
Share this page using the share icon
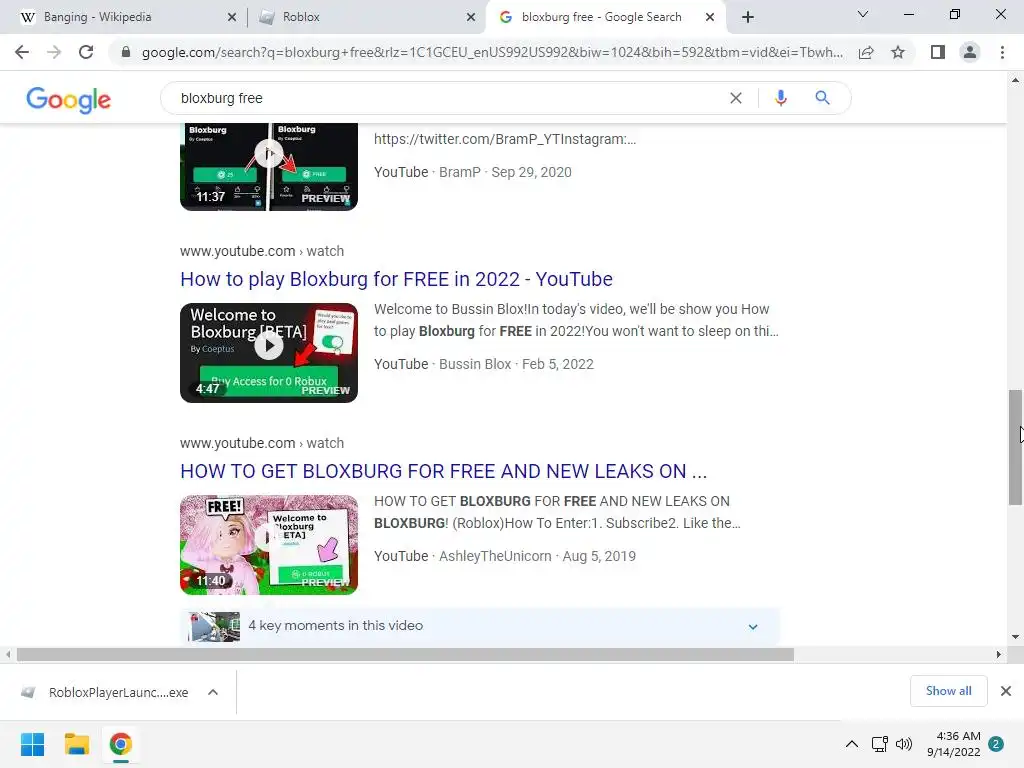pyautogui.click(x=866, y=52)
